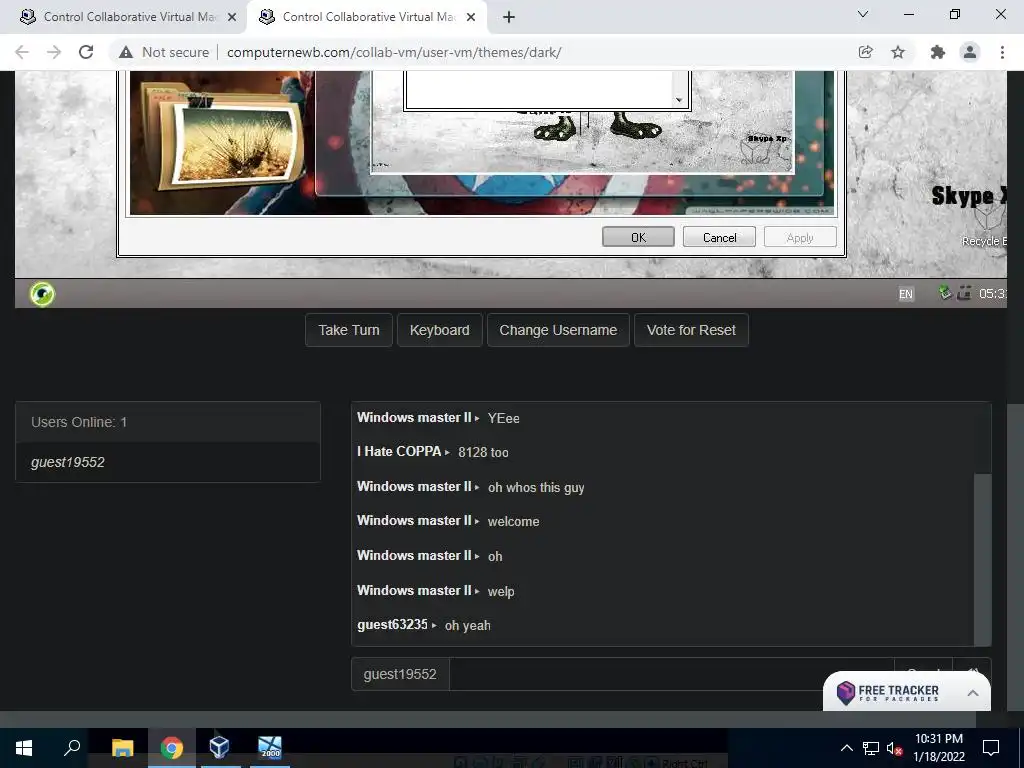Viewport: 1024px width, 768px height.
Task: Open the Windows notification center
Action: (991, 748)
